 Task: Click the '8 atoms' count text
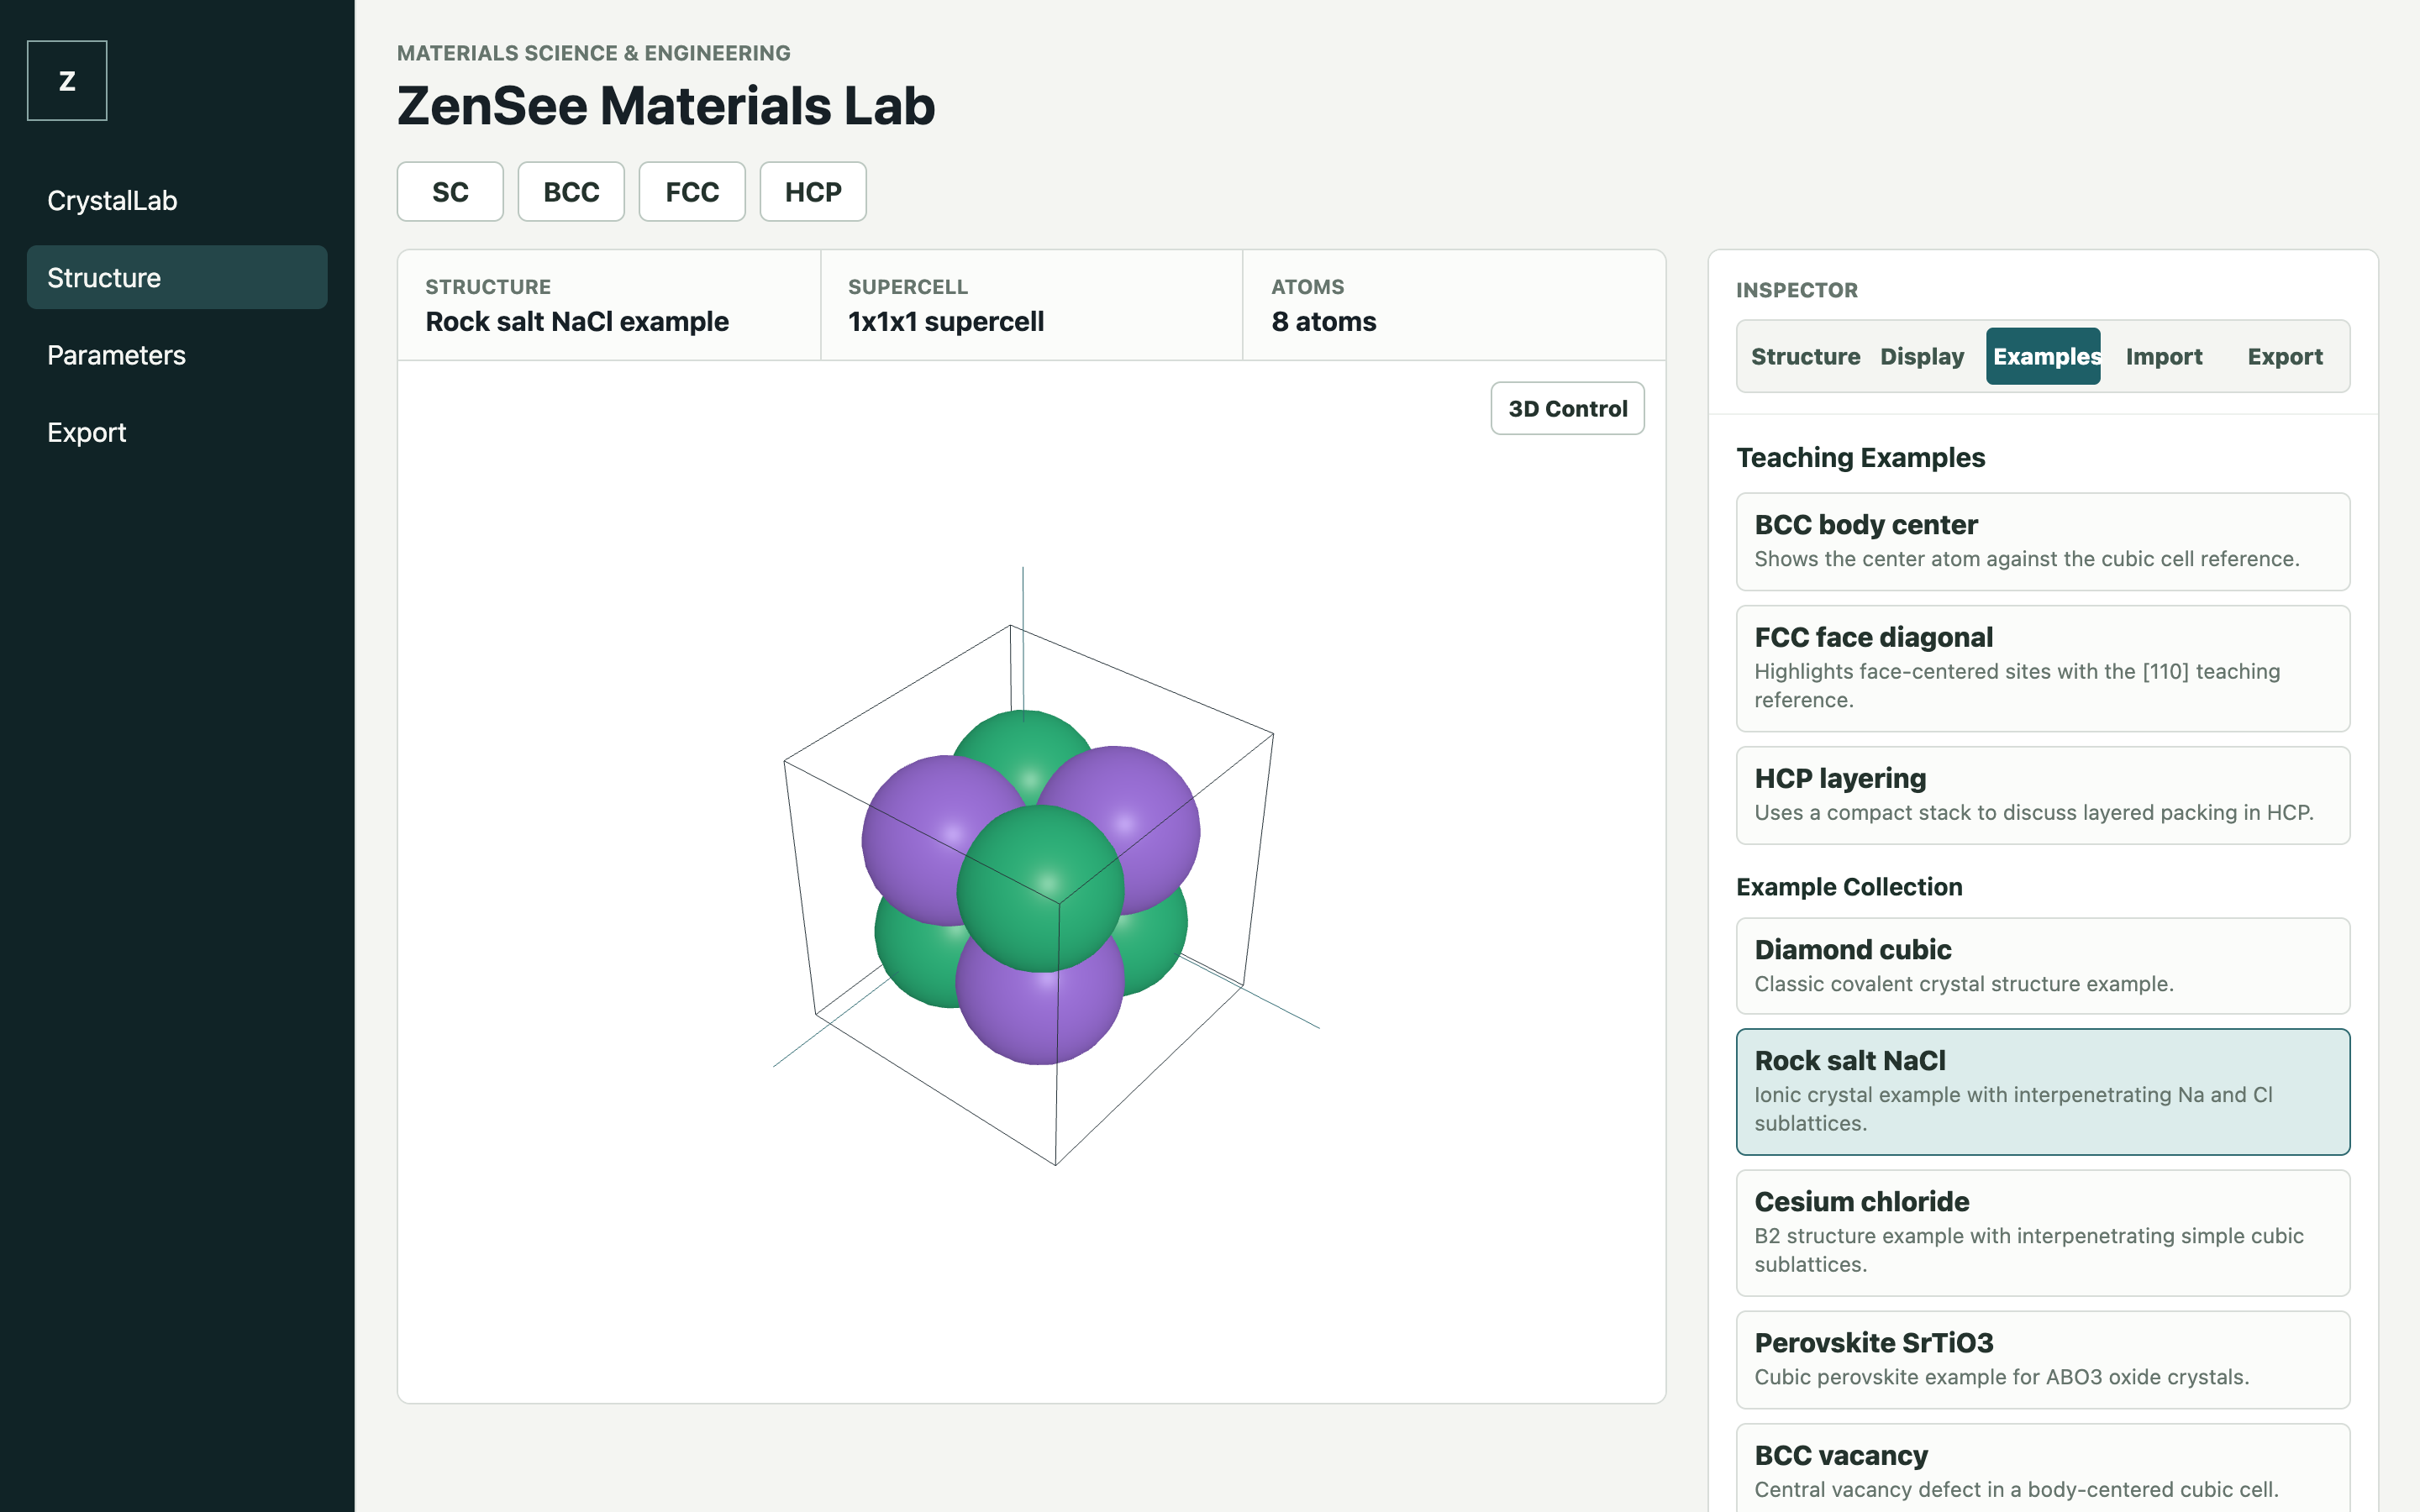[1323, 321]
